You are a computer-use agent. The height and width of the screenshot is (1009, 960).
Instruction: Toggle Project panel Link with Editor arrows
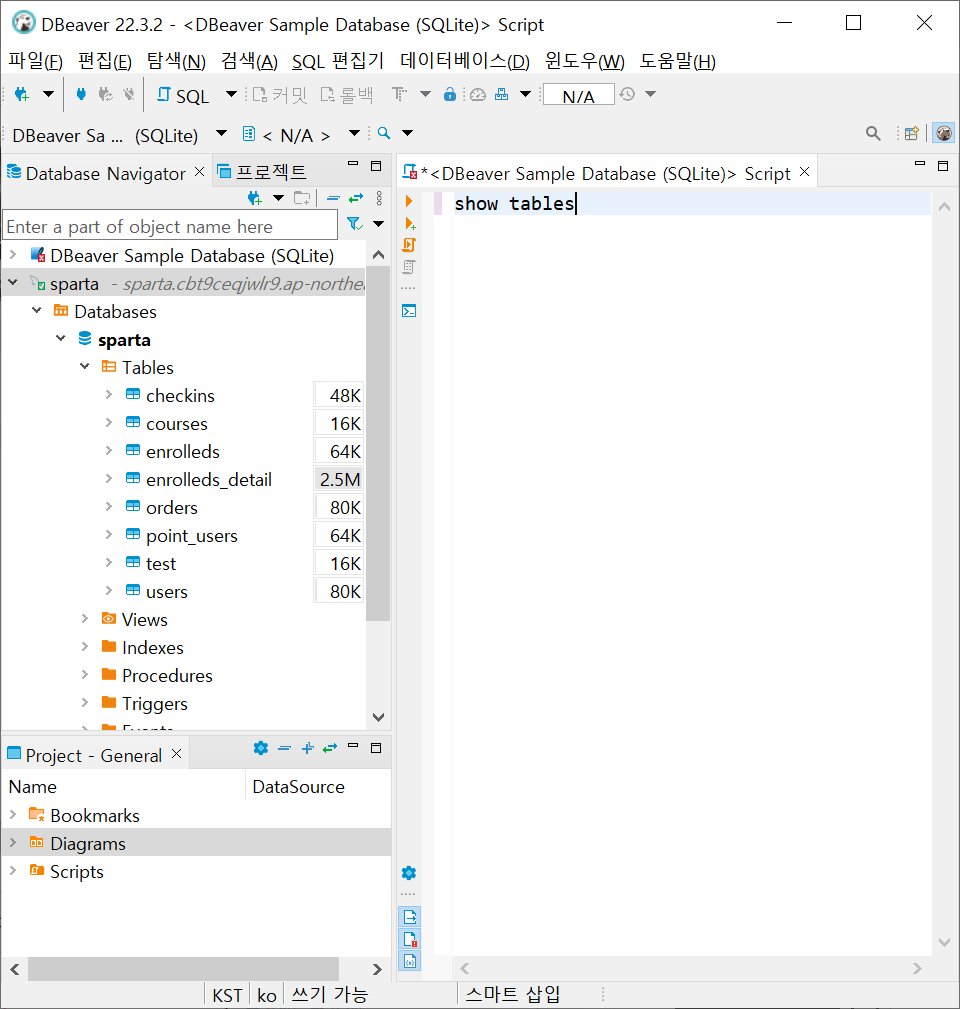[x=330, y=748]
